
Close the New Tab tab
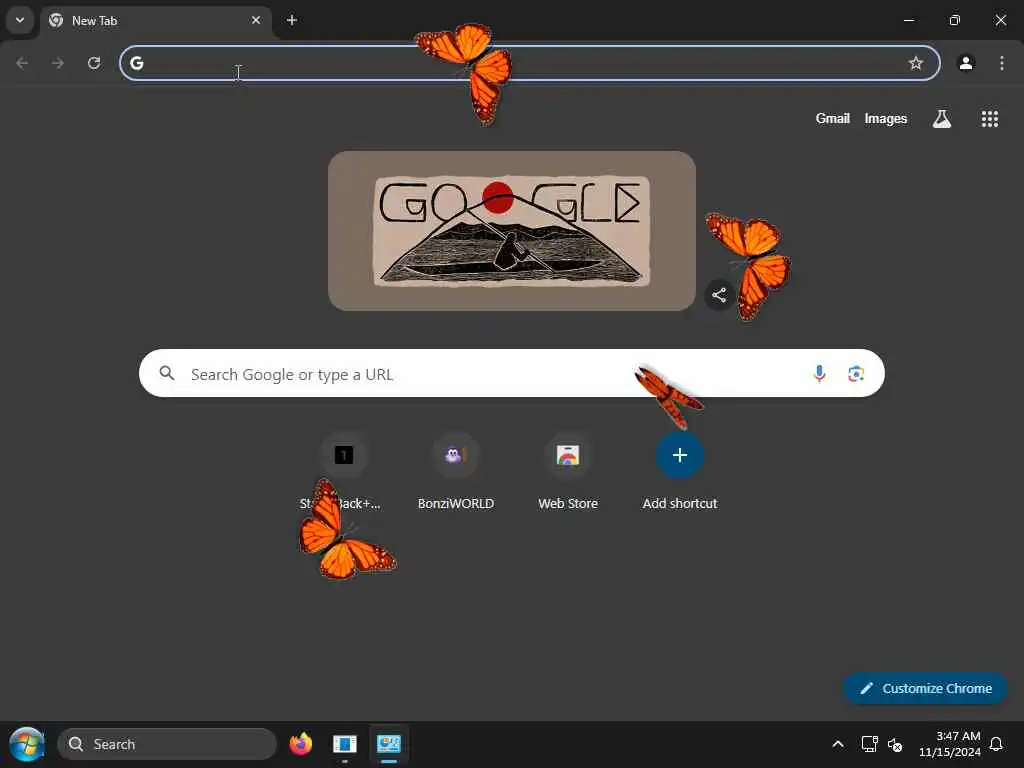point(256,20)
